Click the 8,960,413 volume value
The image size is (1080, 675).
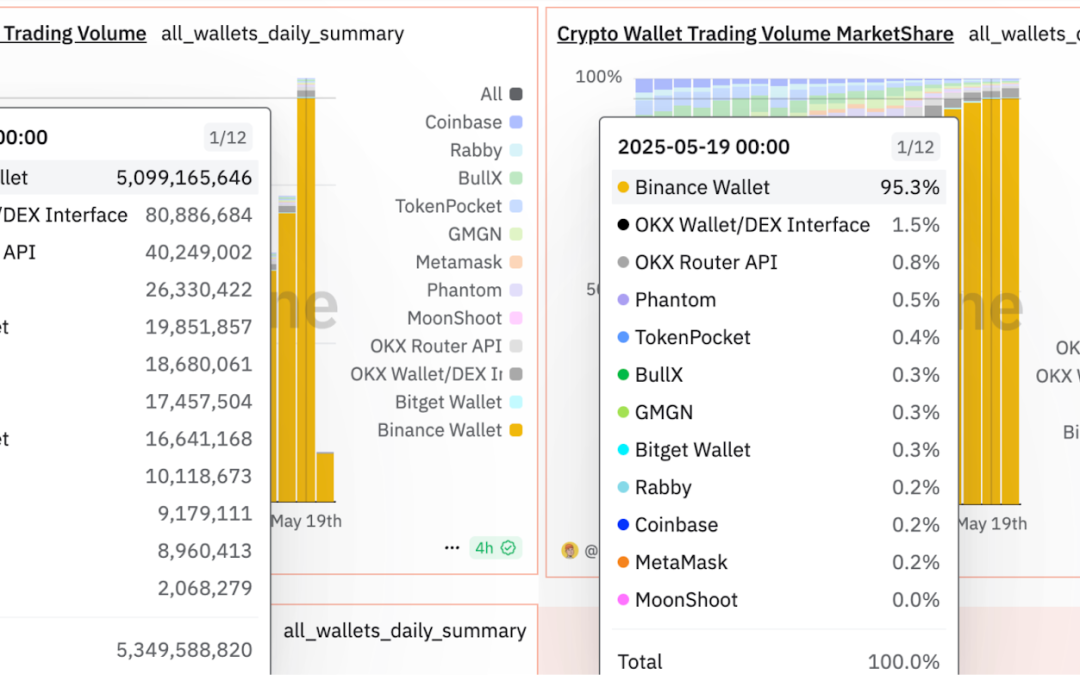[205, 551]
